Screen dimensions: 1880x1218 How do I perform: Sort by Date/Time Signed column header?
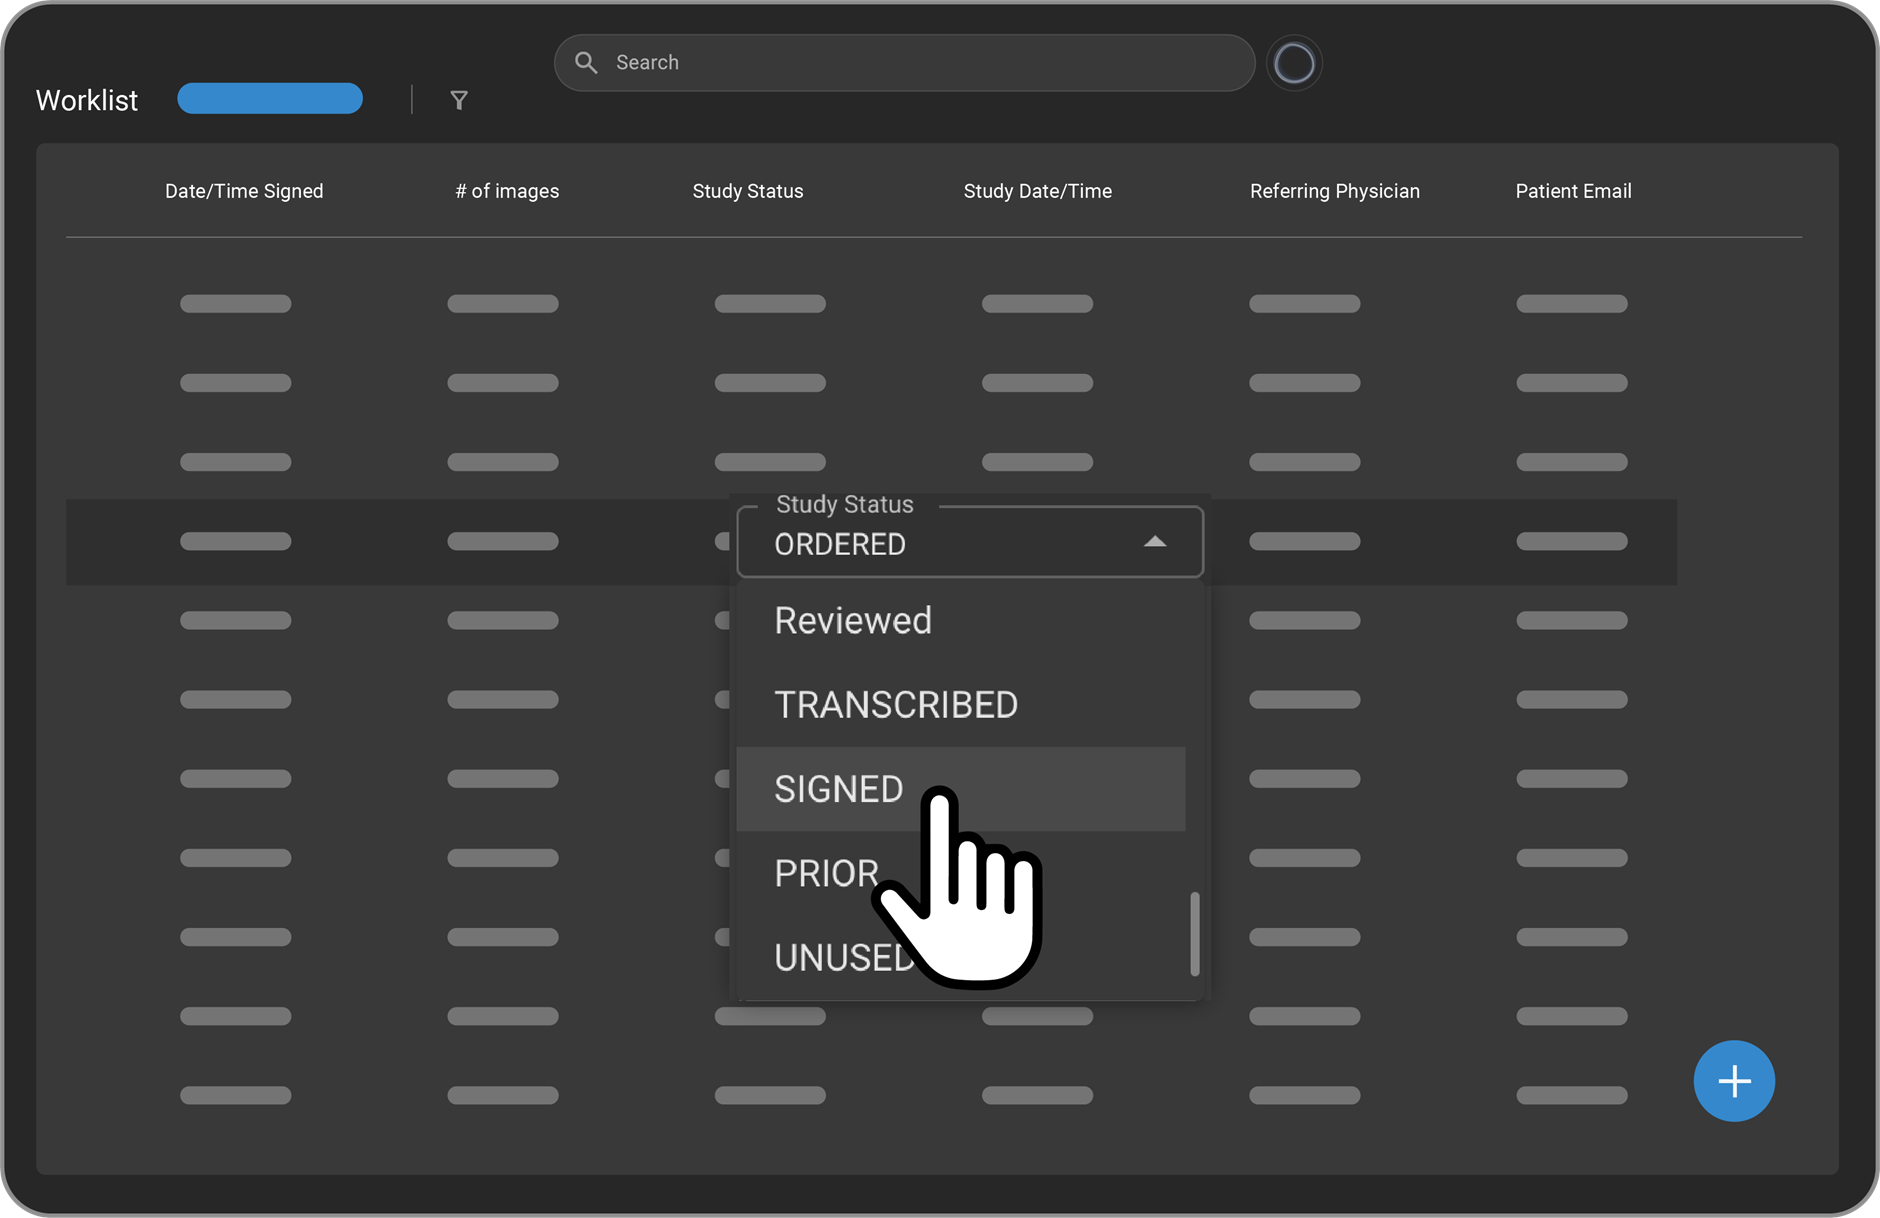[x=244, y=191]
